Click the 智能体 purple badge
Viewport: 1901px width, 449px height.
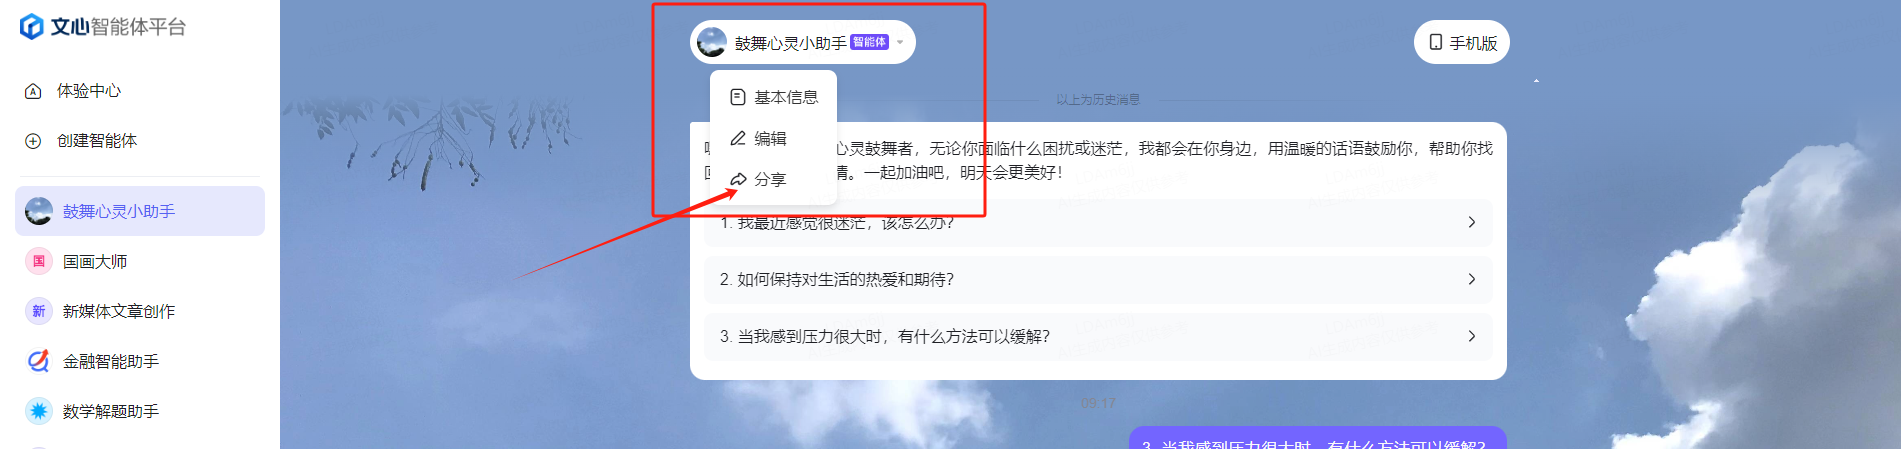(x=869, y=42)
